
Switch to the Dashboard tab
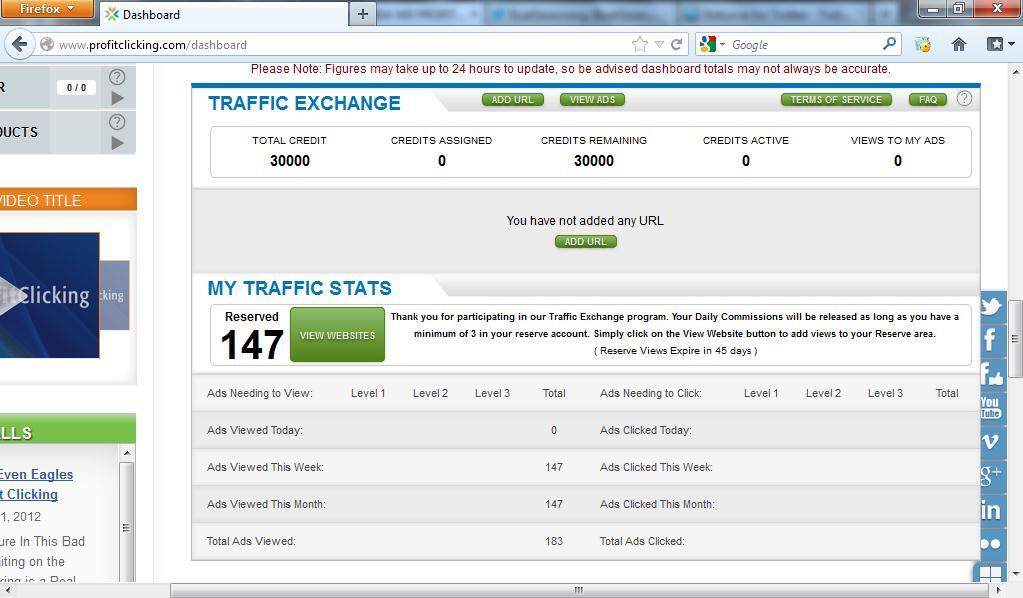tap(222, 14)
